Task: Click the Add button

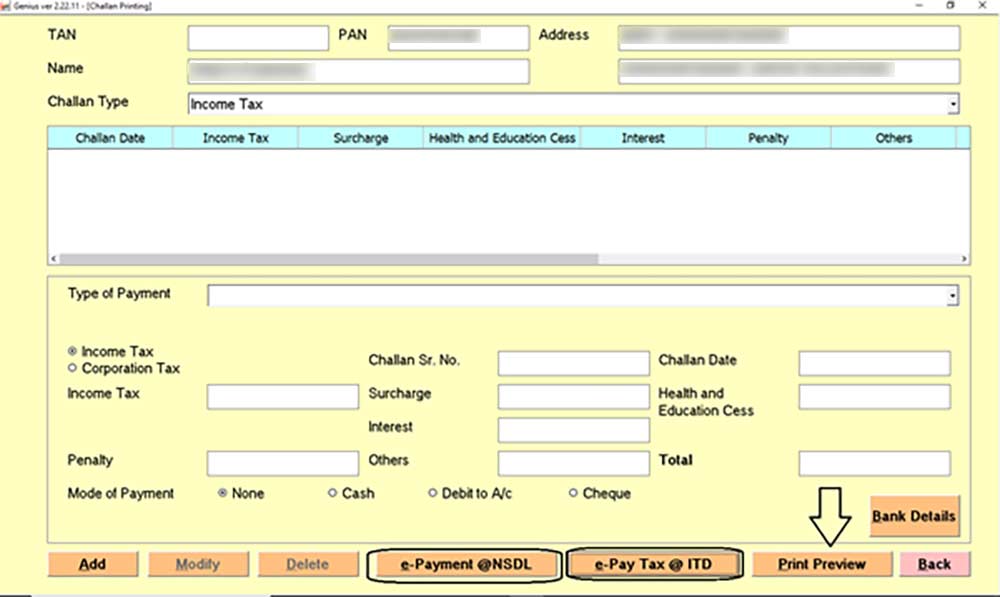Action: [92, 564]
